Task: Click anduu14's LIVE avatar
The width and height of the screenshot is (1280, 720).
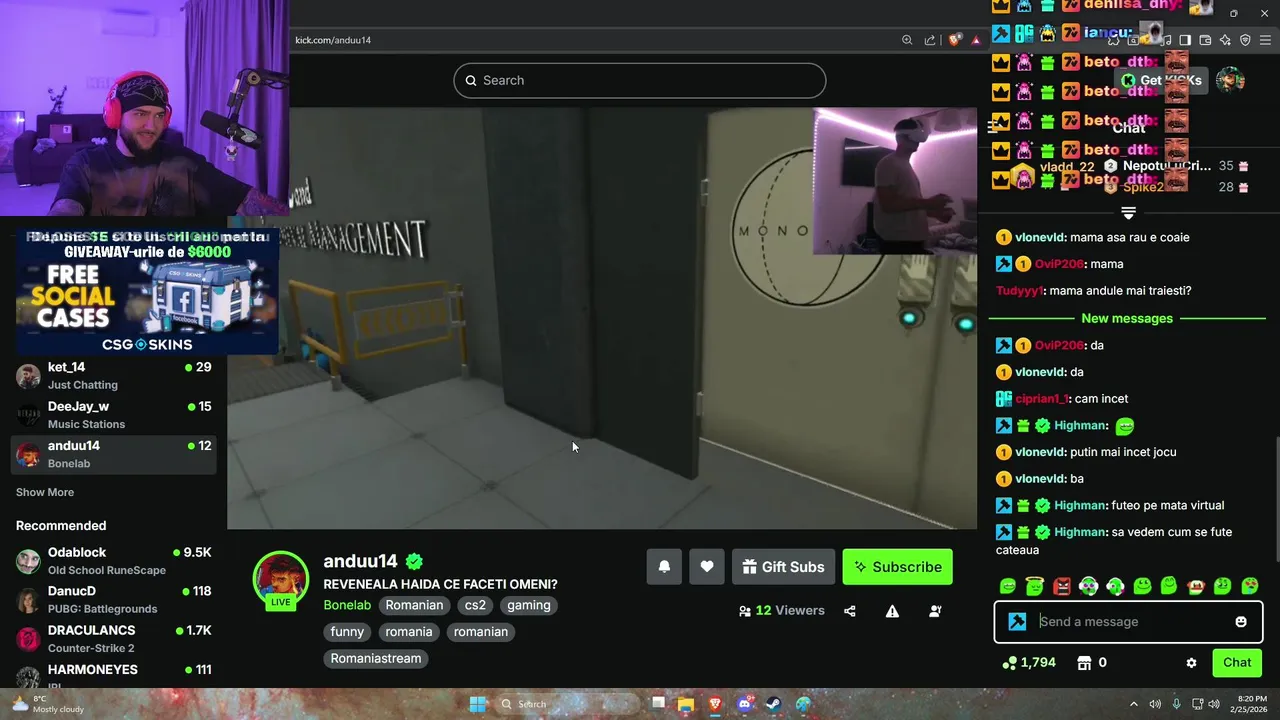Action: pos(281,580)
